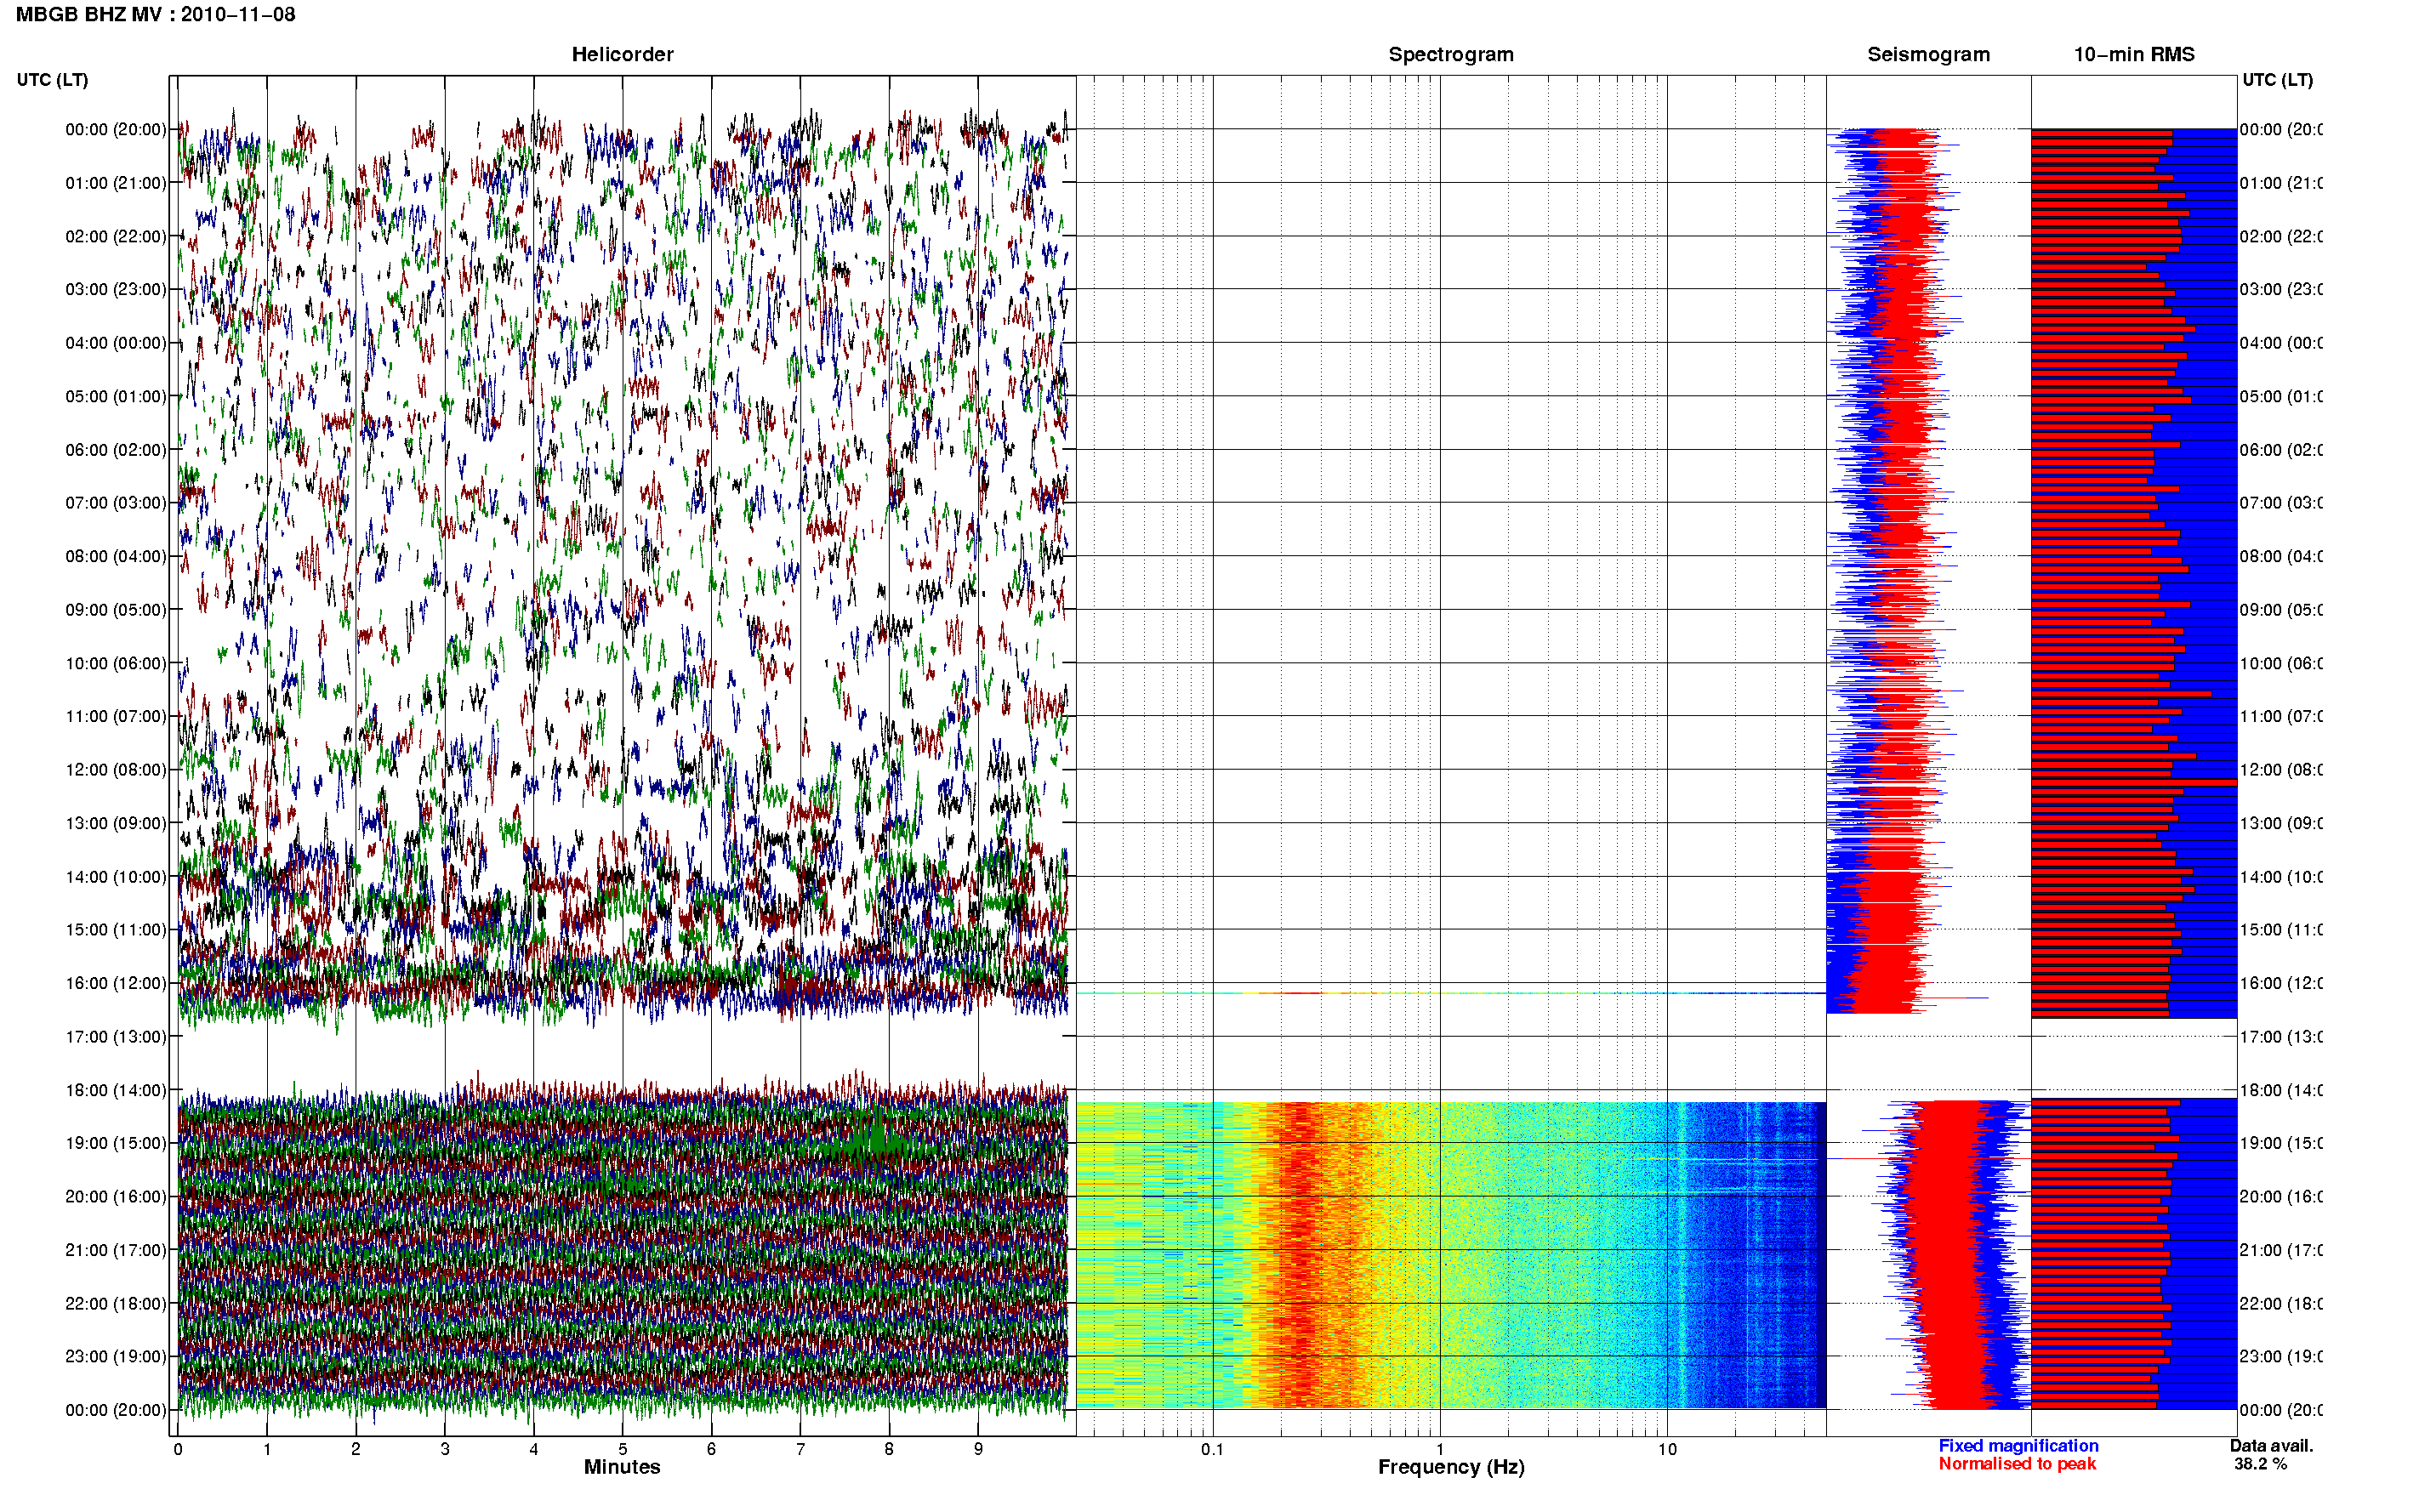This screenshot has height=1512, width=2419.
Task: Click the left axis label "10:00 (06:00)"
Action: [x=116, y=663]
